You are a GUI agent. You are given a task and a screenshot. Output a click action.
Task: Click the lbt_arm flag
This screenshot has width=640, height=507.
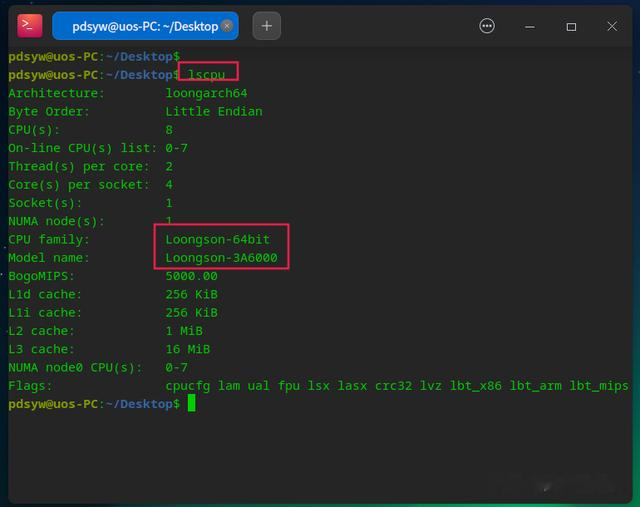536,386
